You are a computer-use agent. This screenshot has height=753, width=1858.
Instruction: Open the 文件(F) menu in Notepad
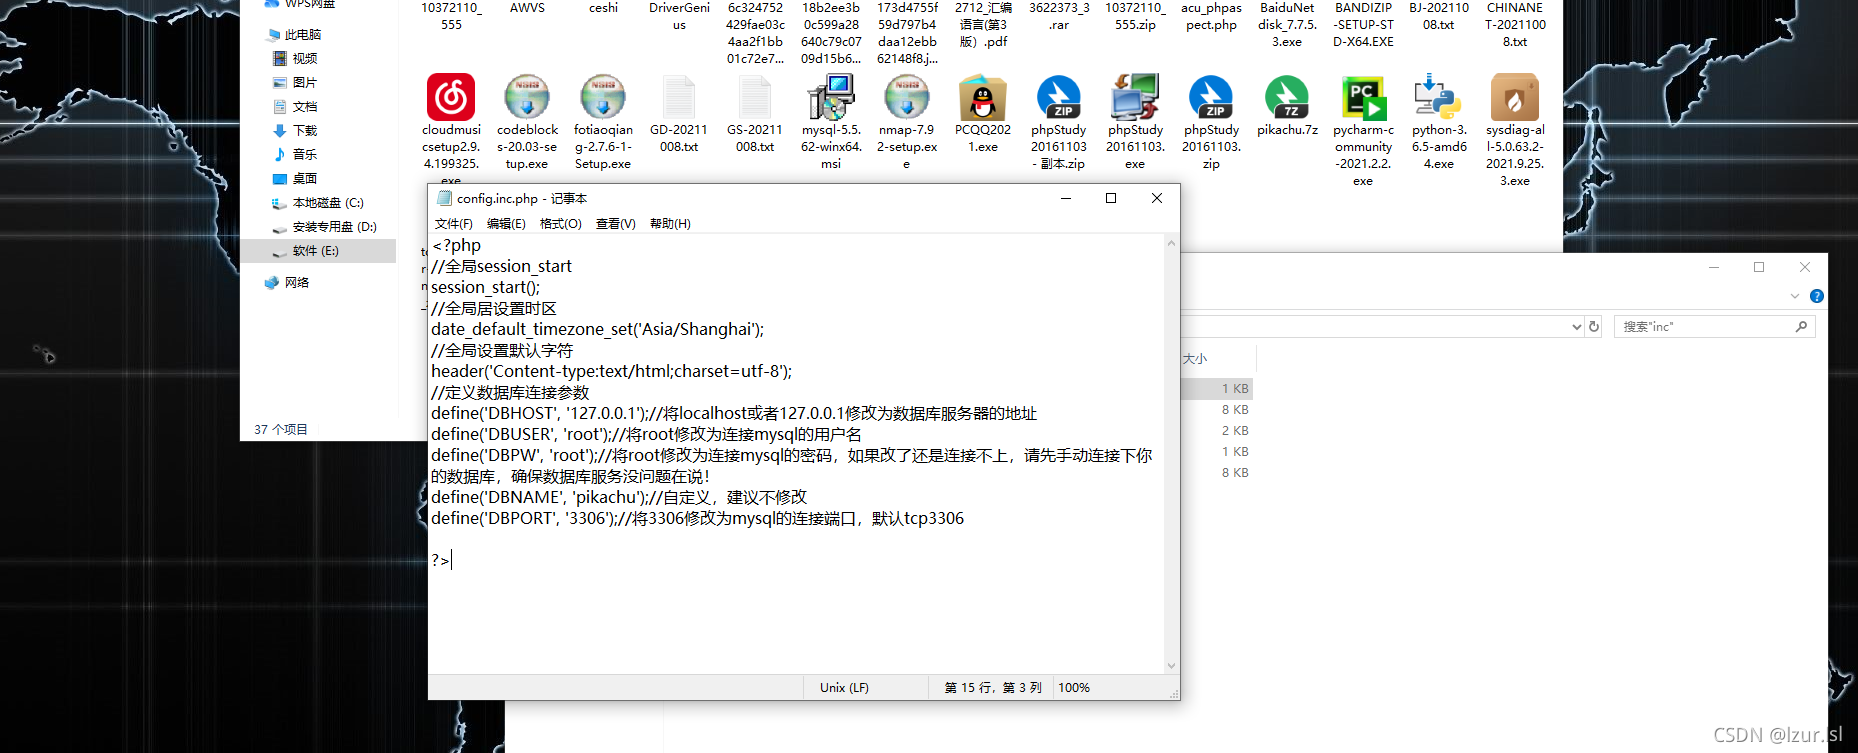pos(453,223)
